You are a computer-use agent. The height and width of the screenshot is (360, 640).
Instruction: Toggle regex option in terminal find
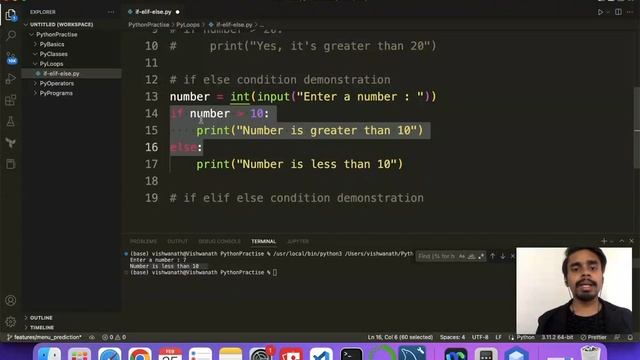point(481,256)
